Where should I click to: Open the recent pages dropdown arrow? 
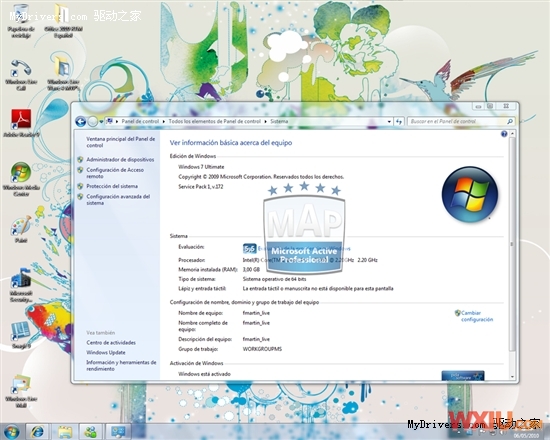pyautogui.click(x=101, y=122)
